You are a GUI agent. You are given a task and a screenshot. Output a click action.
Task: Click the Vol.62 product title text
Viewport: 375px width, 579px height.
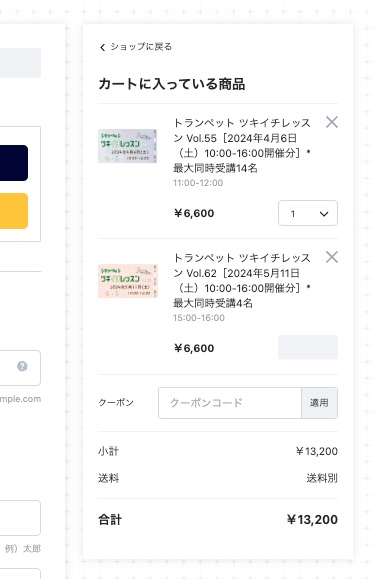pyautogui.click(x=242, y=281)
